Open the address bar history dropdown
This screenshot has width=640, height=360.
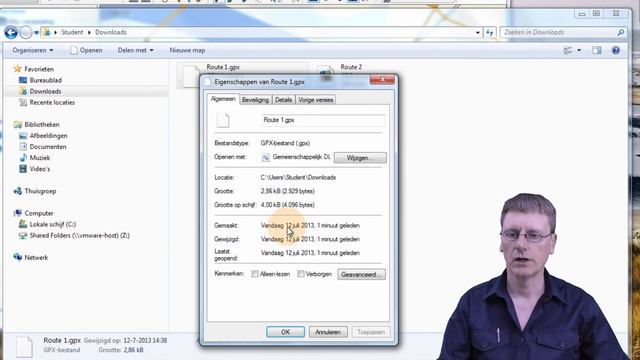pyautogui.click(x=478, y=32)
